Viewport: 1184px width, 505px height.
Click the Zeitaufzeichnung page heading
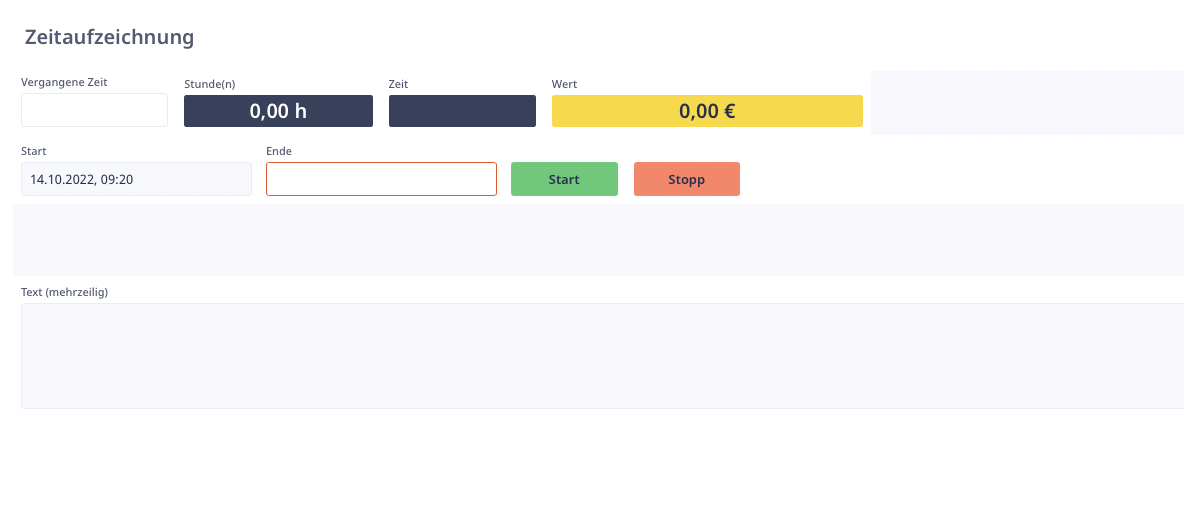pos(109,38)
